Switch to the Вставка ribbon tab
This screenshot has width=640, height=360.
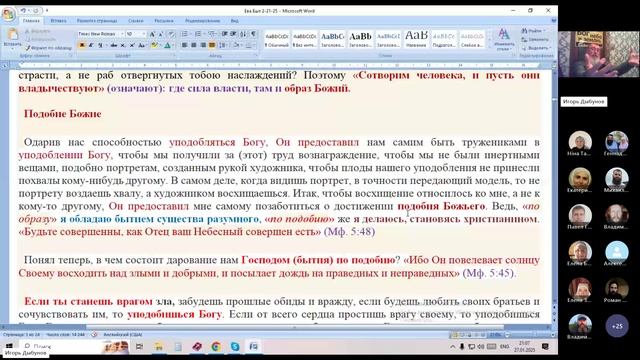coord(58,20)
